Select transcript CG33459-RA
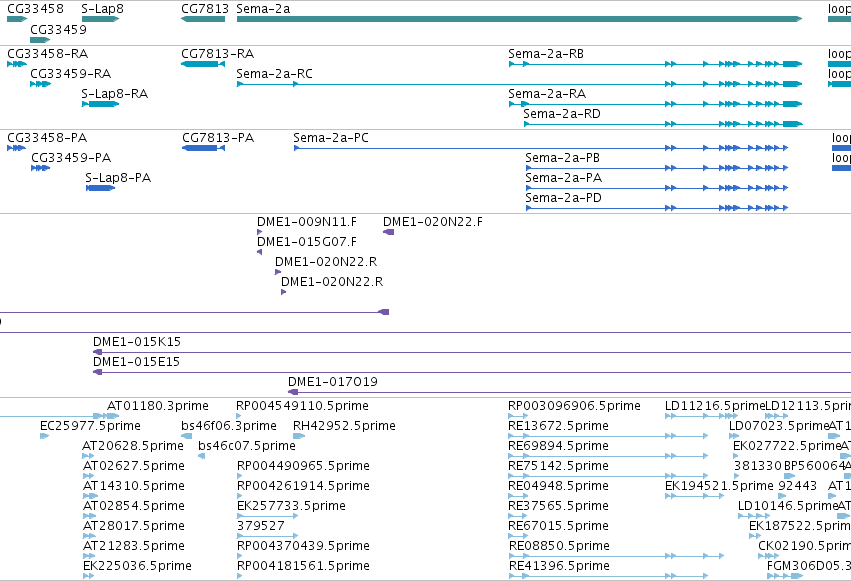 (x=41, y=84)
